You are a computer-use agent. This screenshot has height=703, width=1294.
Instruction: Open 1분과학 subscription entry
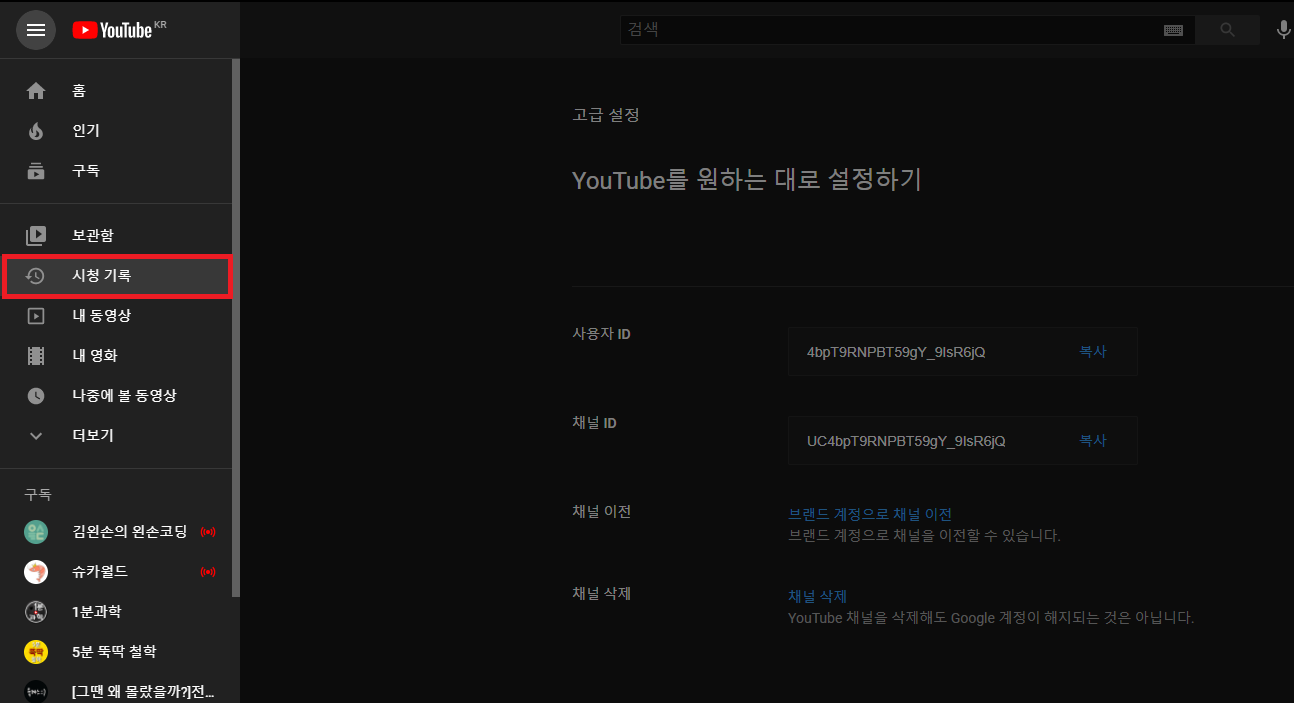117,612
